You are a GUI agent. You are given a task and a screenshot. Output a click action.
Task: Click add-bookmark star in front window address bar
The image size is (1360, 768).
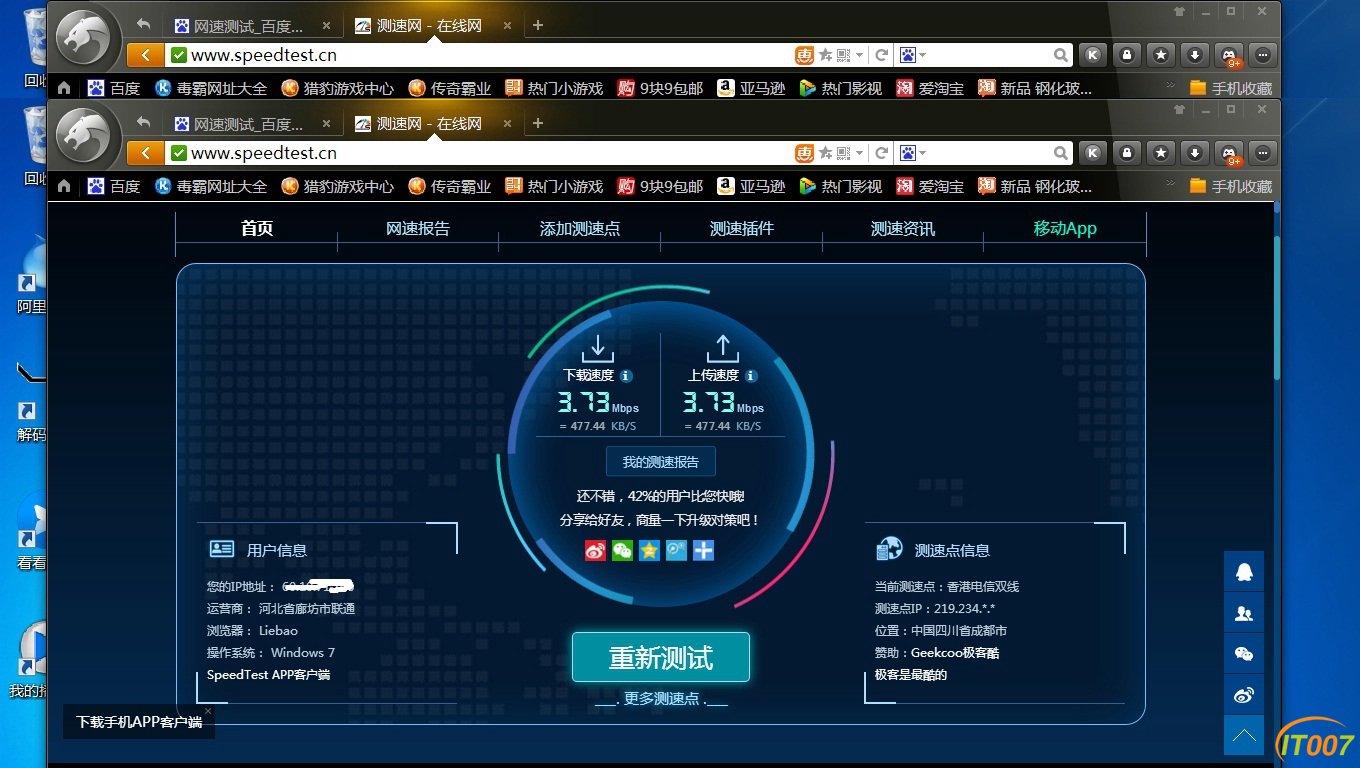[x=825, y=153]
